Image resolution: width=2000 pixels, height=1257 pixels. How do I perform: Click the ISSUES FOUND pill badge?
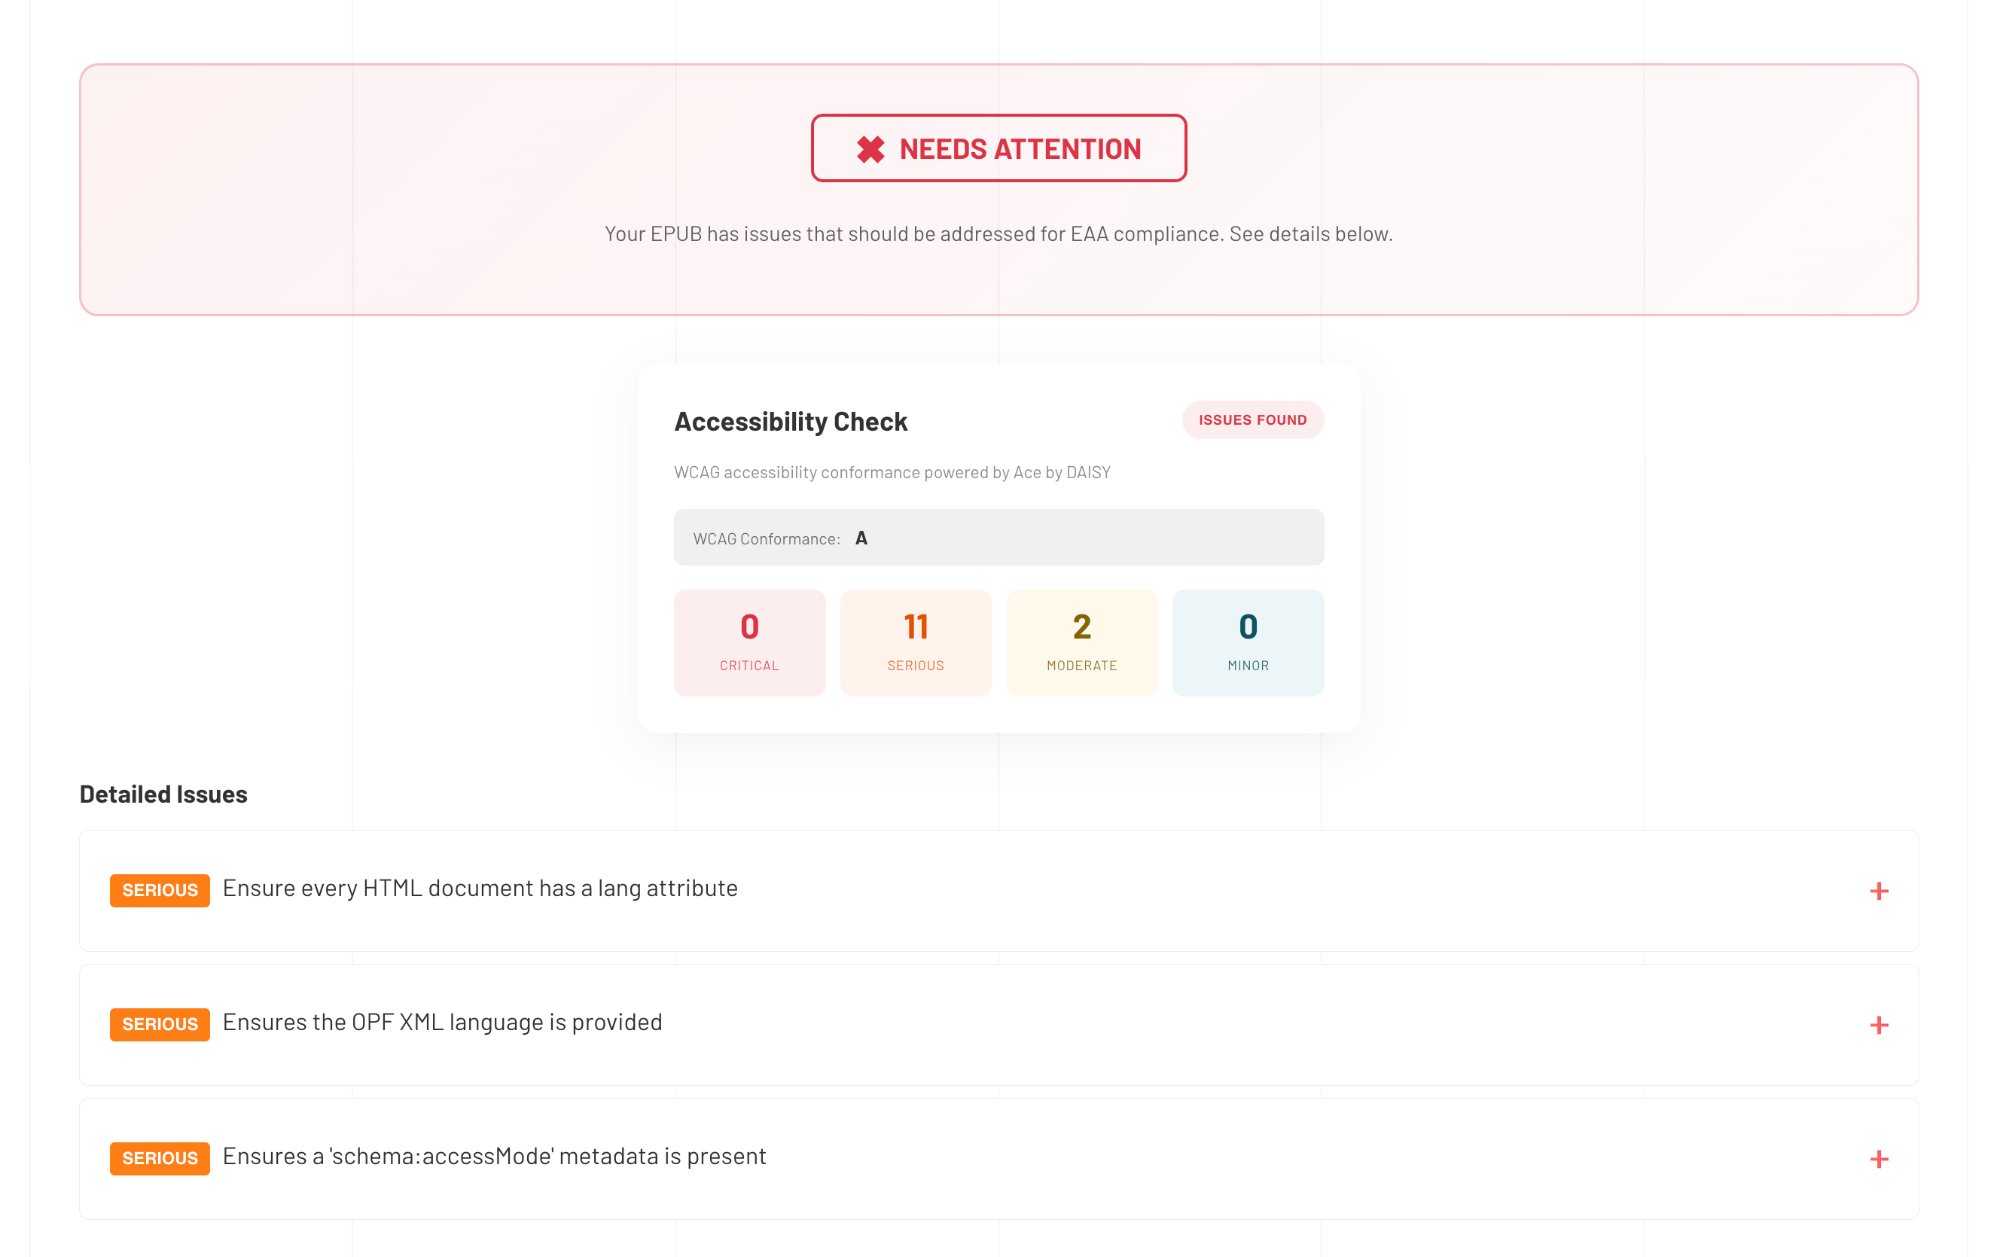[x=1252, y=419]
